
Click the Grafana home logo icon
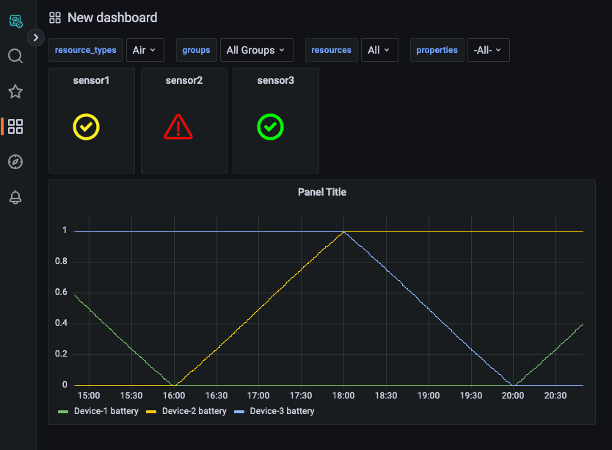tap(16, 21)
